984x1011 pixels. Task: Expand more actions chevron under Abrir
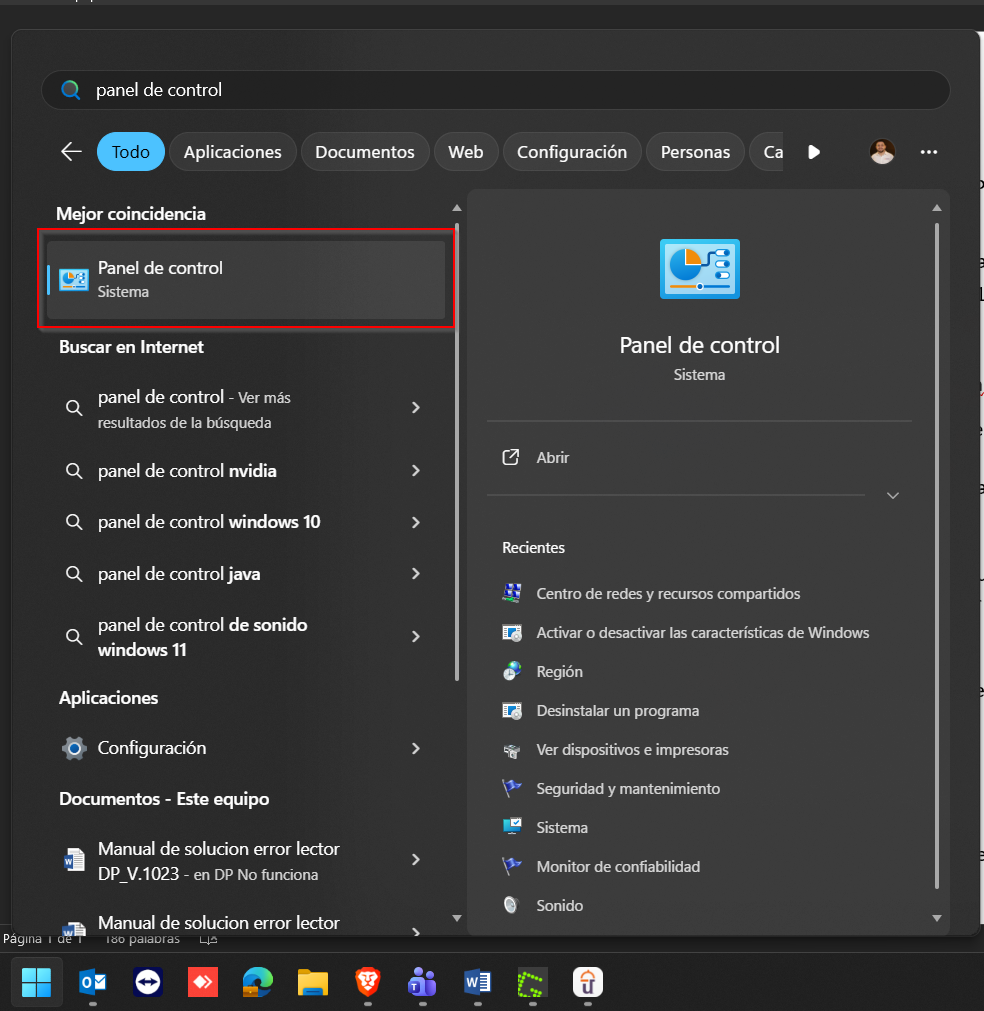pos(893,496)
